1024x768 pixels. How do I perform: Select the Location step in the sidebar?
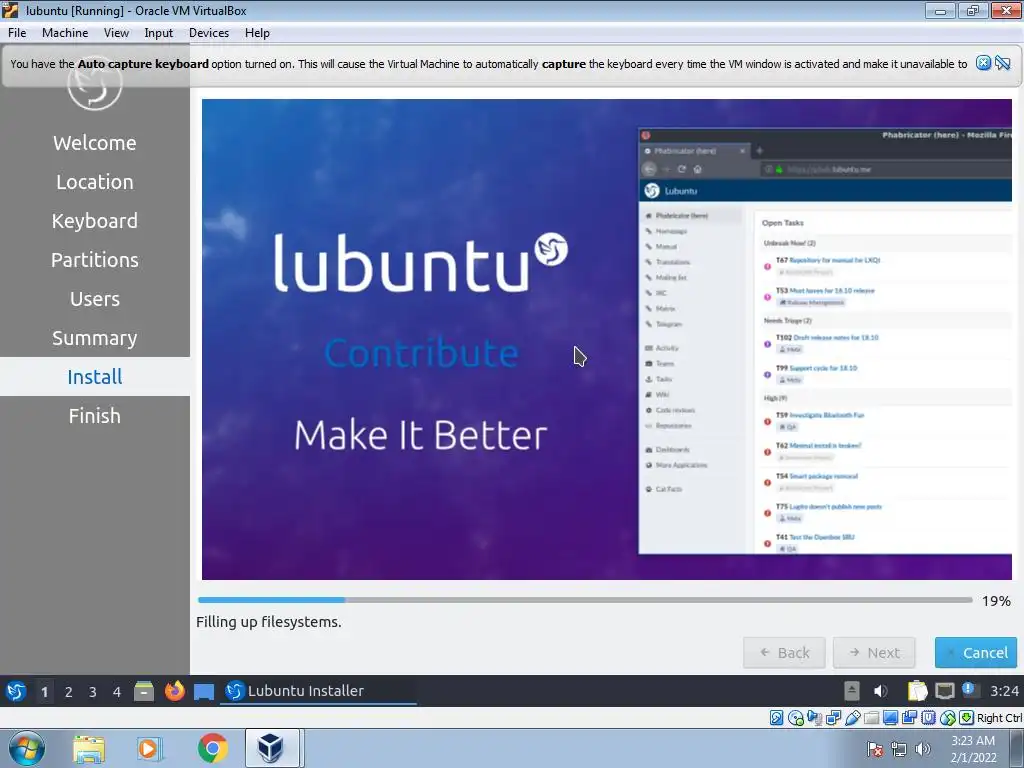pyautogui.click(x=95, y=182)
